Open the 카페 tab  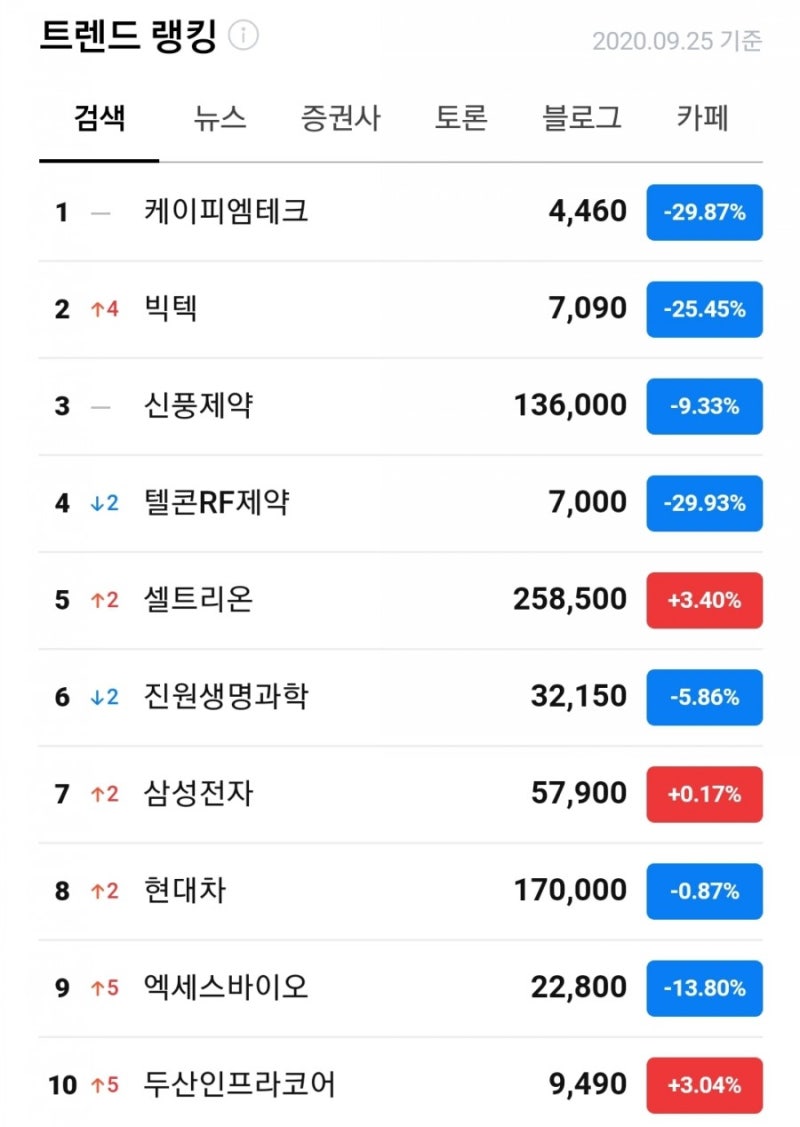tap(699, 118)
